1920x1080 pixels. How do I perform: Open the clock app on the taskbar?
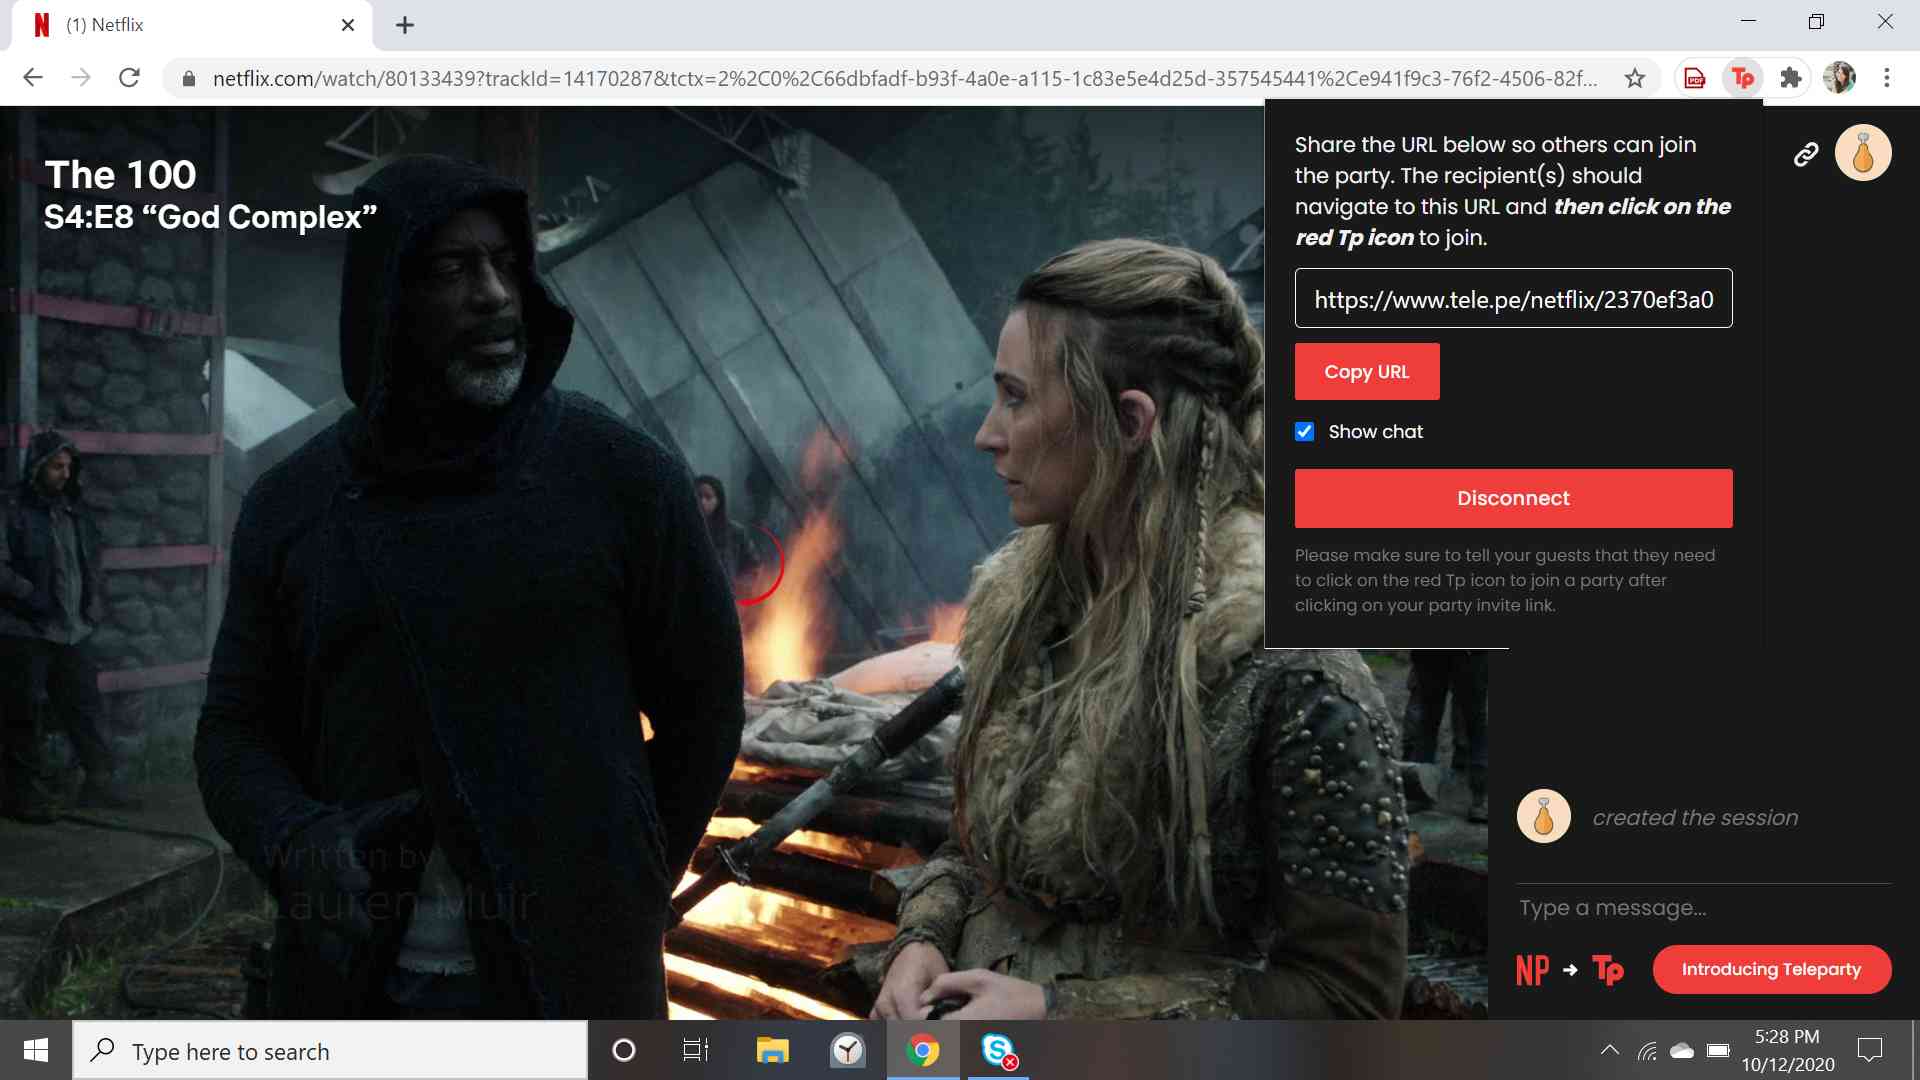coord(848,1050)
